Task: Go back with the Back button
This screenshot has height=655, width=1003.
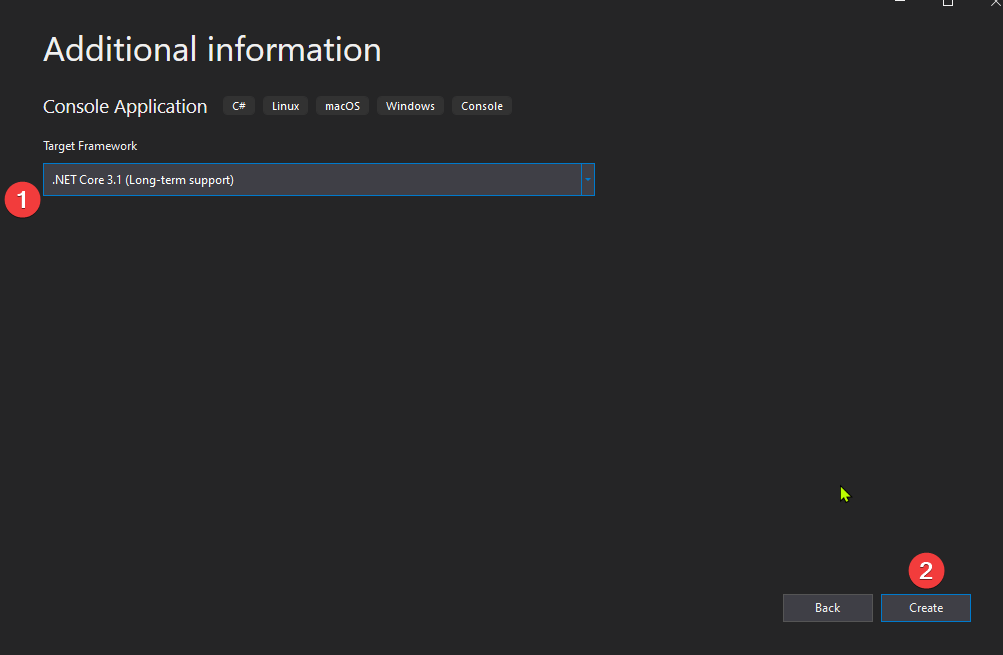Action: (828, 608)
